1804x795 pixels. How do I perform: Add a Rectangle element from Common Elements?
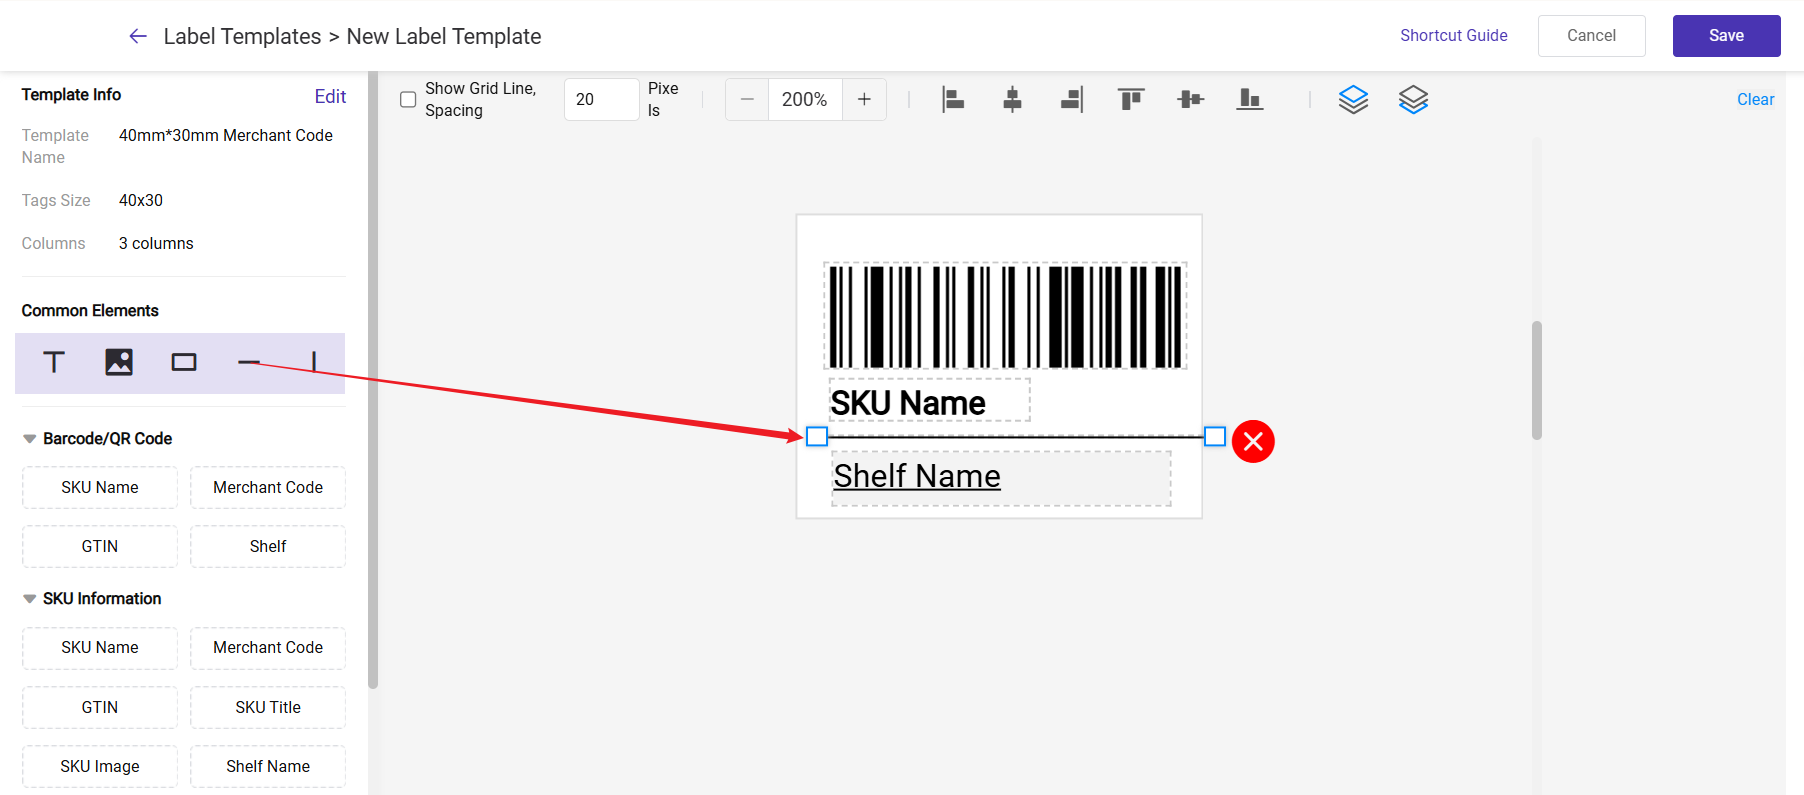[184, 362]
